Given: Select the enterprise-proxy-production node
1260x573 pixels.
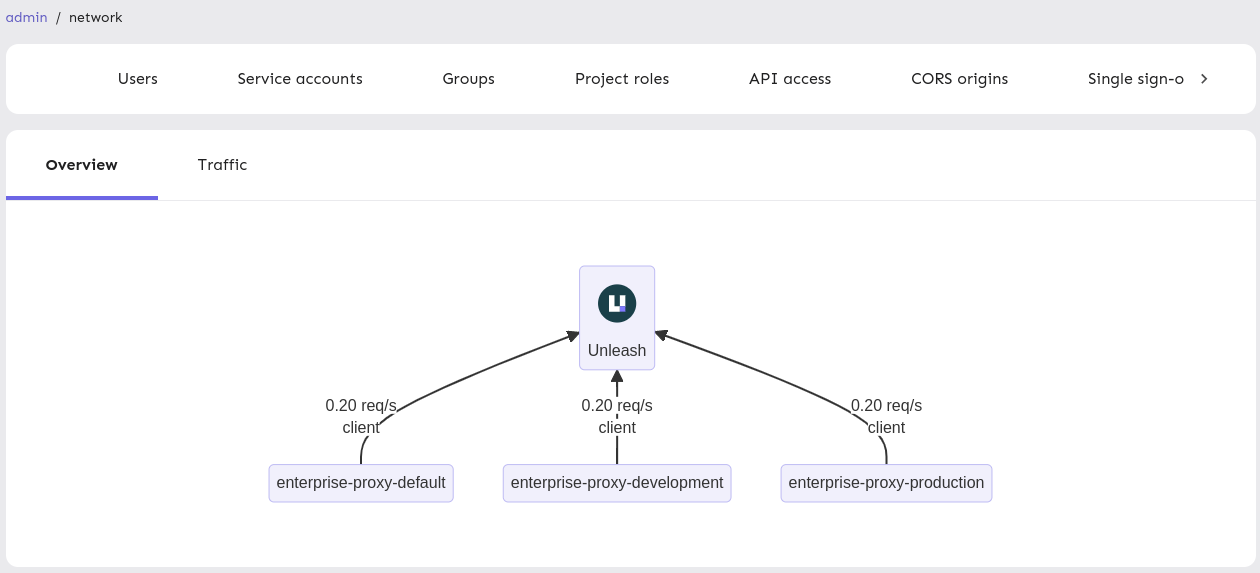Looking at the screenshot, I should (886, 483).
